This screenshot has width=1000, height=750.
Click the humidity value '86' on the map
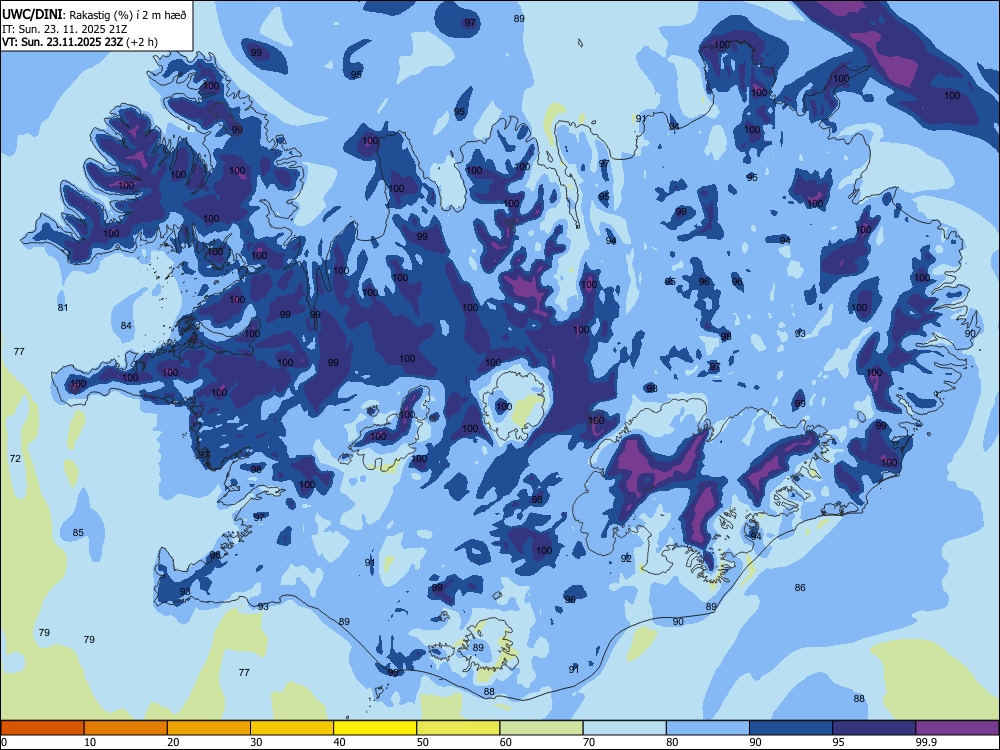click(800, 587)
